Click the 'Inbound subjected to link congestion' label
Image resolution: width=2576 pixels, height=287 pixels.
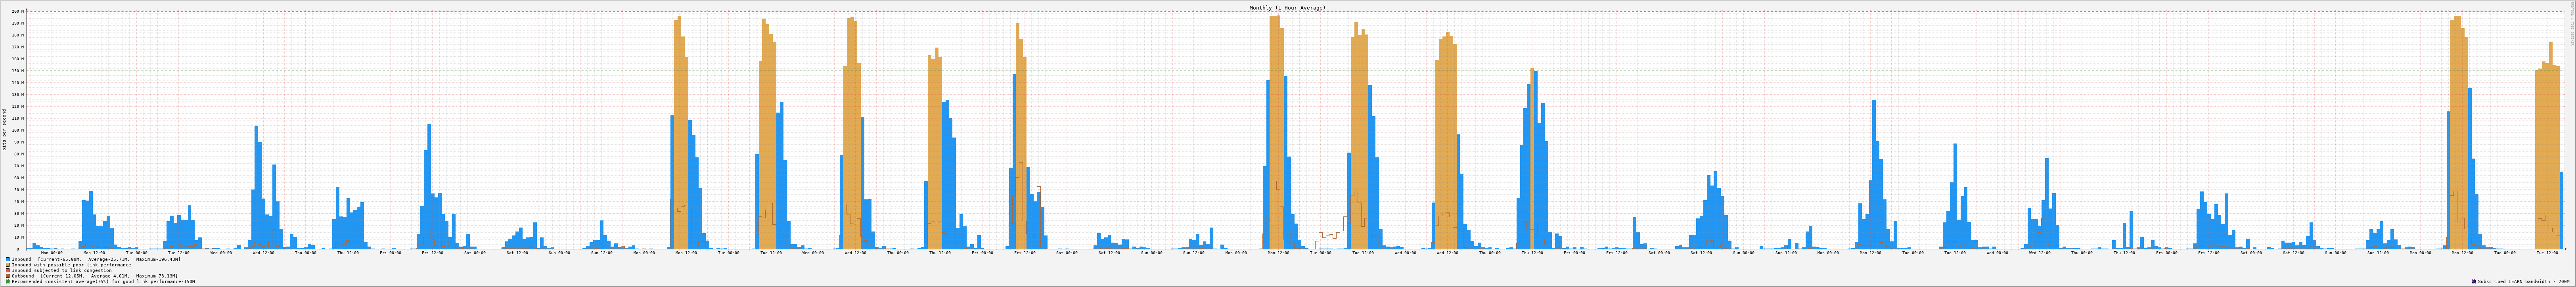(x=62, y=270)
